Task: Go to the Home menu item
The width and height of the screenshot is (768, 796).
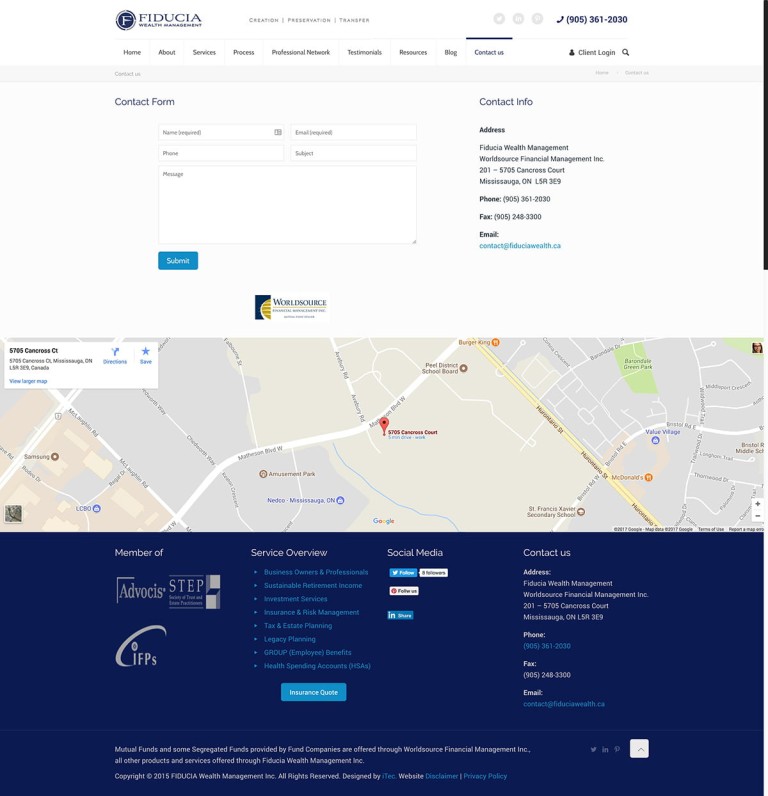Action: click(132, 52)
